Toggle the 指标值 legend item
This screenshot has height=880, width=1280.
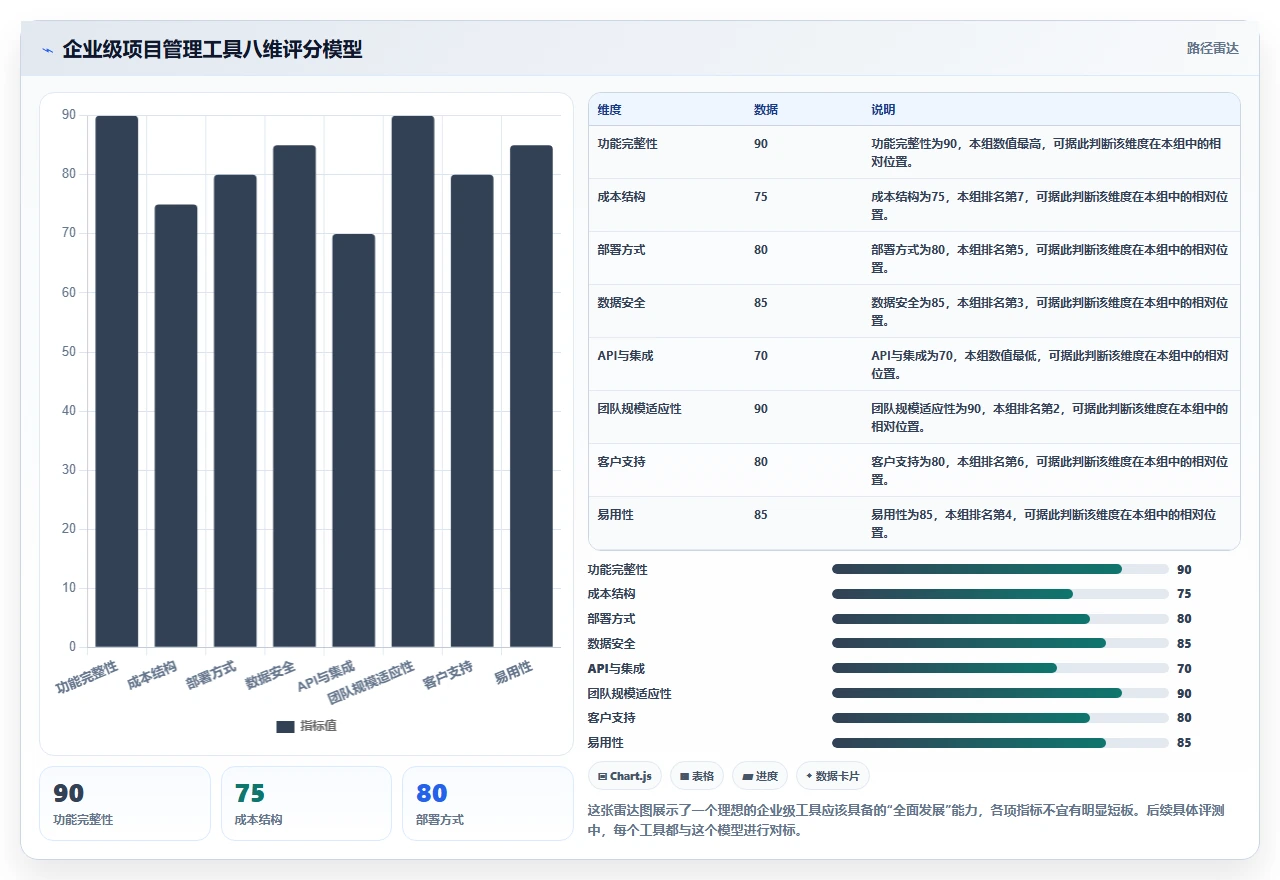point(307,726)
